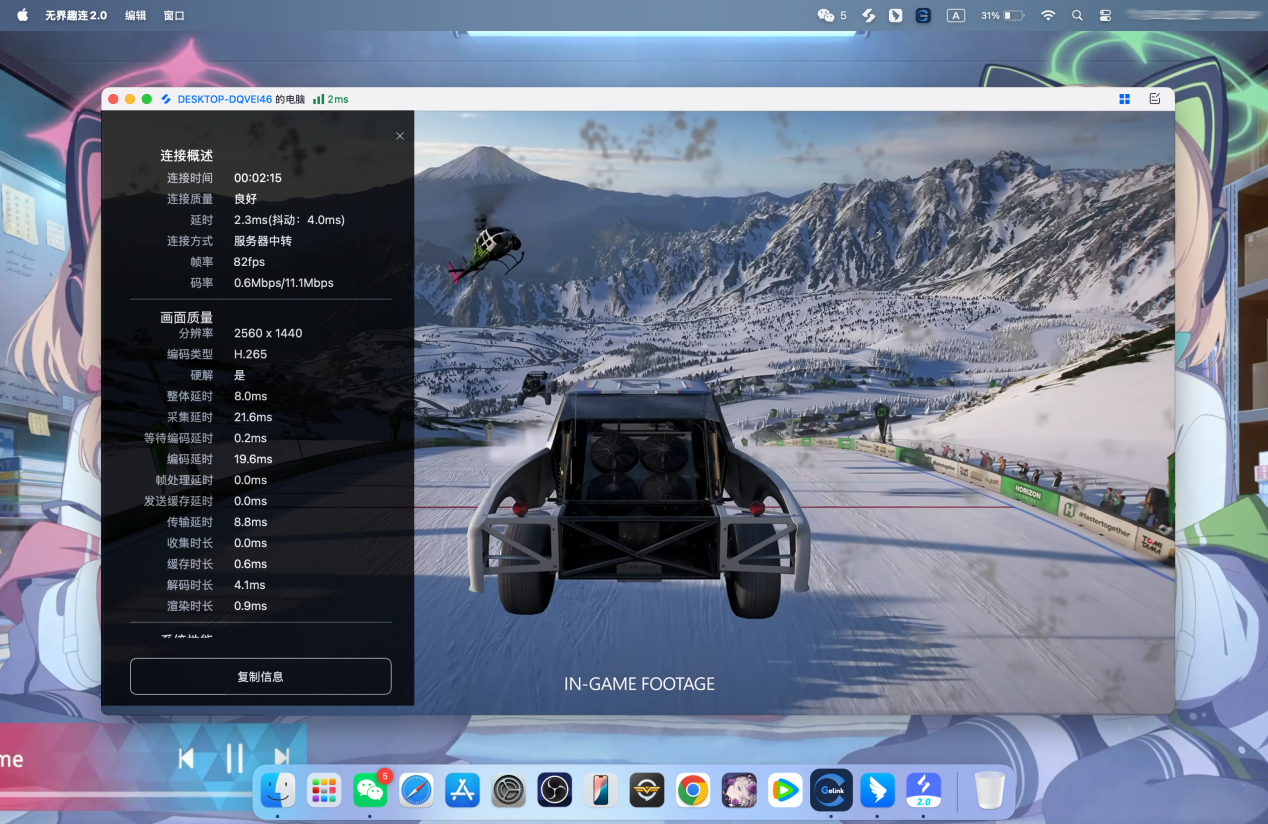Open Google Chrome from the Dock
The height and width of the screenshot is (824, 1268).
coord(693,790)
